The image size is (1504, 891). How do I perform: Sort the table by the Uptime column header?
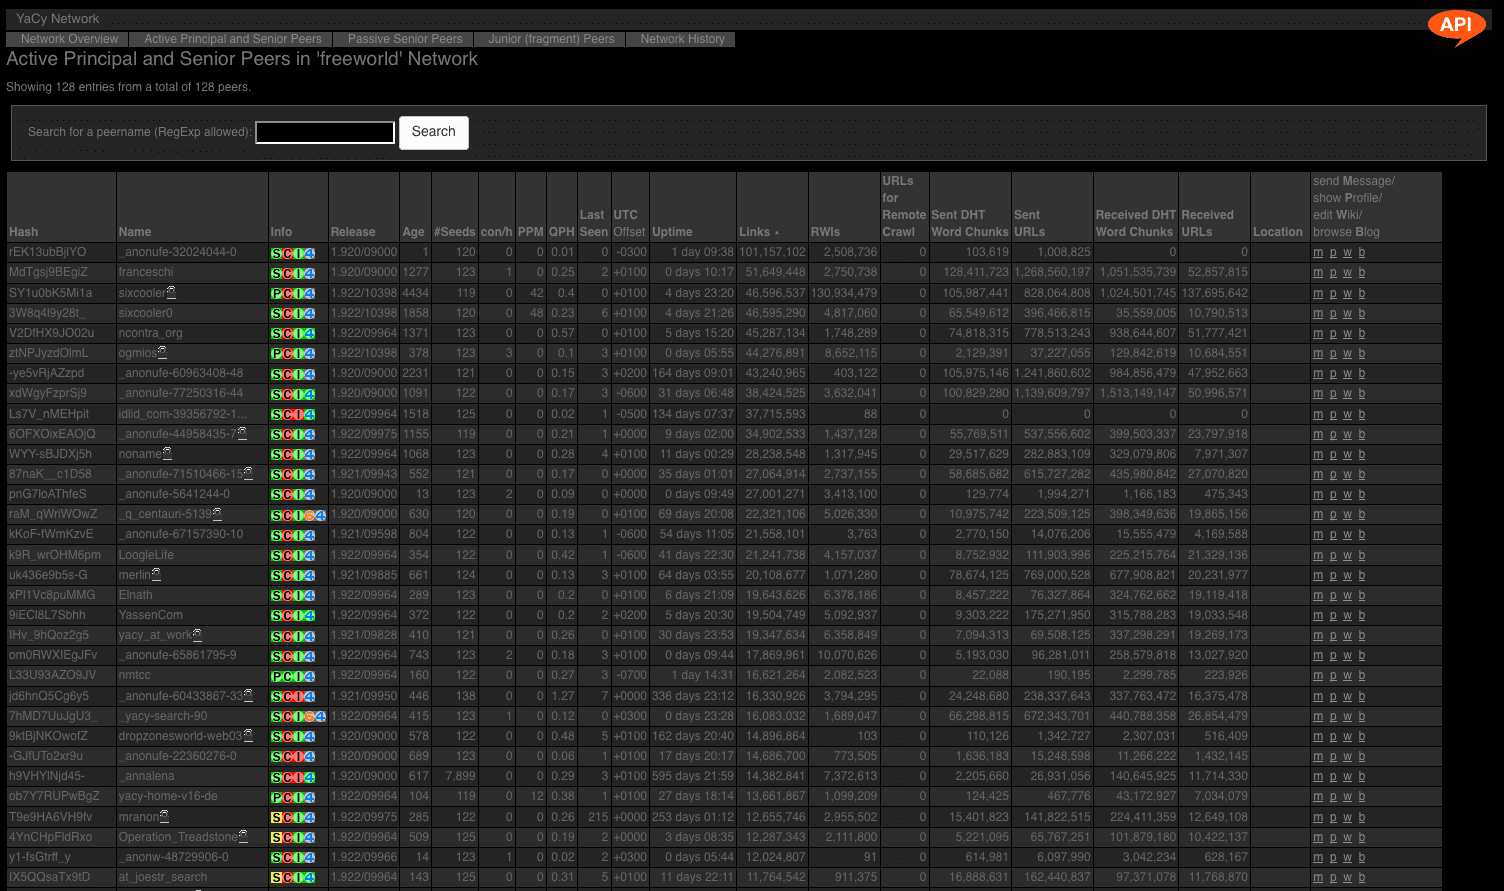(672, 232)
